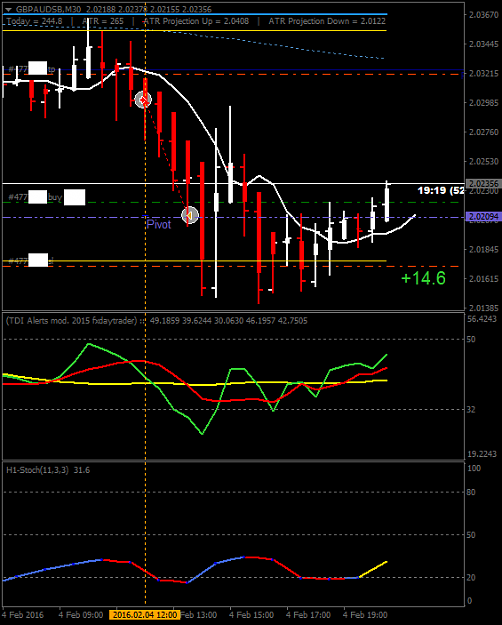Click the 'ATR = 265' label
The height and width of the screenshot is (625, 502).
point(102,21)
